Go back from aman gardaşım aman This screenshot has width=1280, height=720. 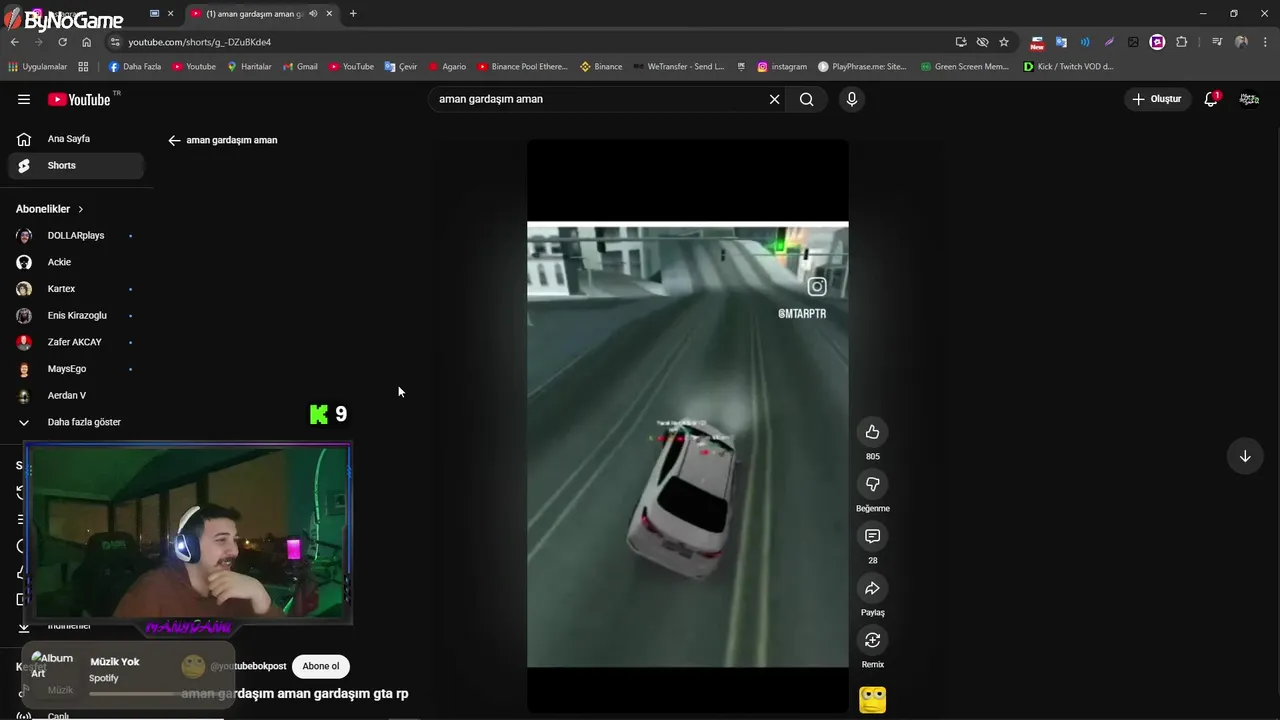point(174,140)
